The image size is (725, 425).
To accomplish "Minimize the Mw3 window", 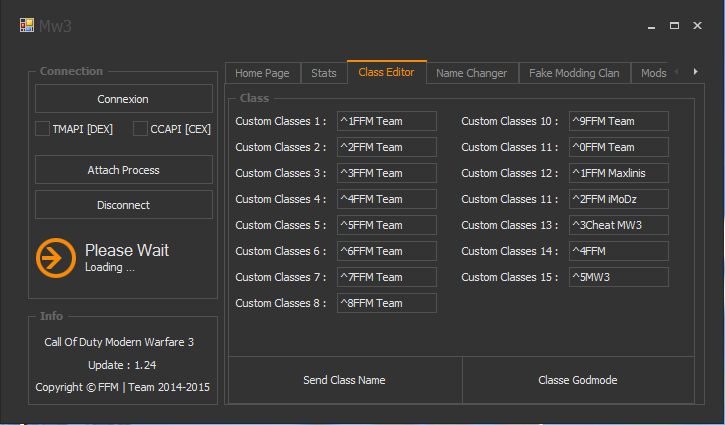I will click(x=651, y=26).
